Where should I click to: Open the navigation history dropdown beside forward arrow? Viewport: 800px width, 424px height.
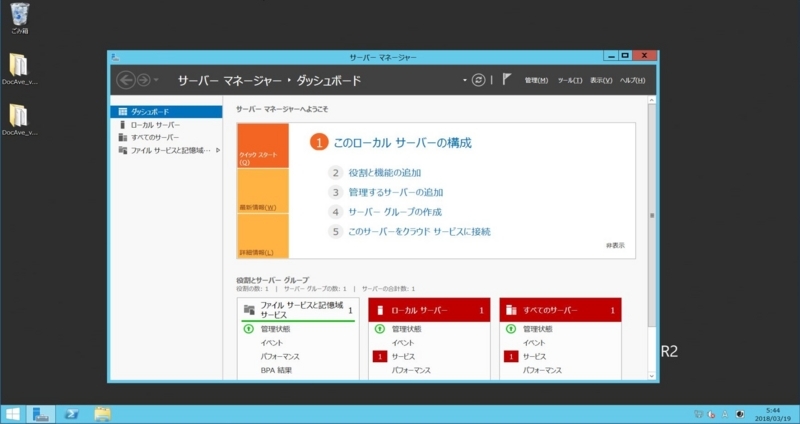156,80
